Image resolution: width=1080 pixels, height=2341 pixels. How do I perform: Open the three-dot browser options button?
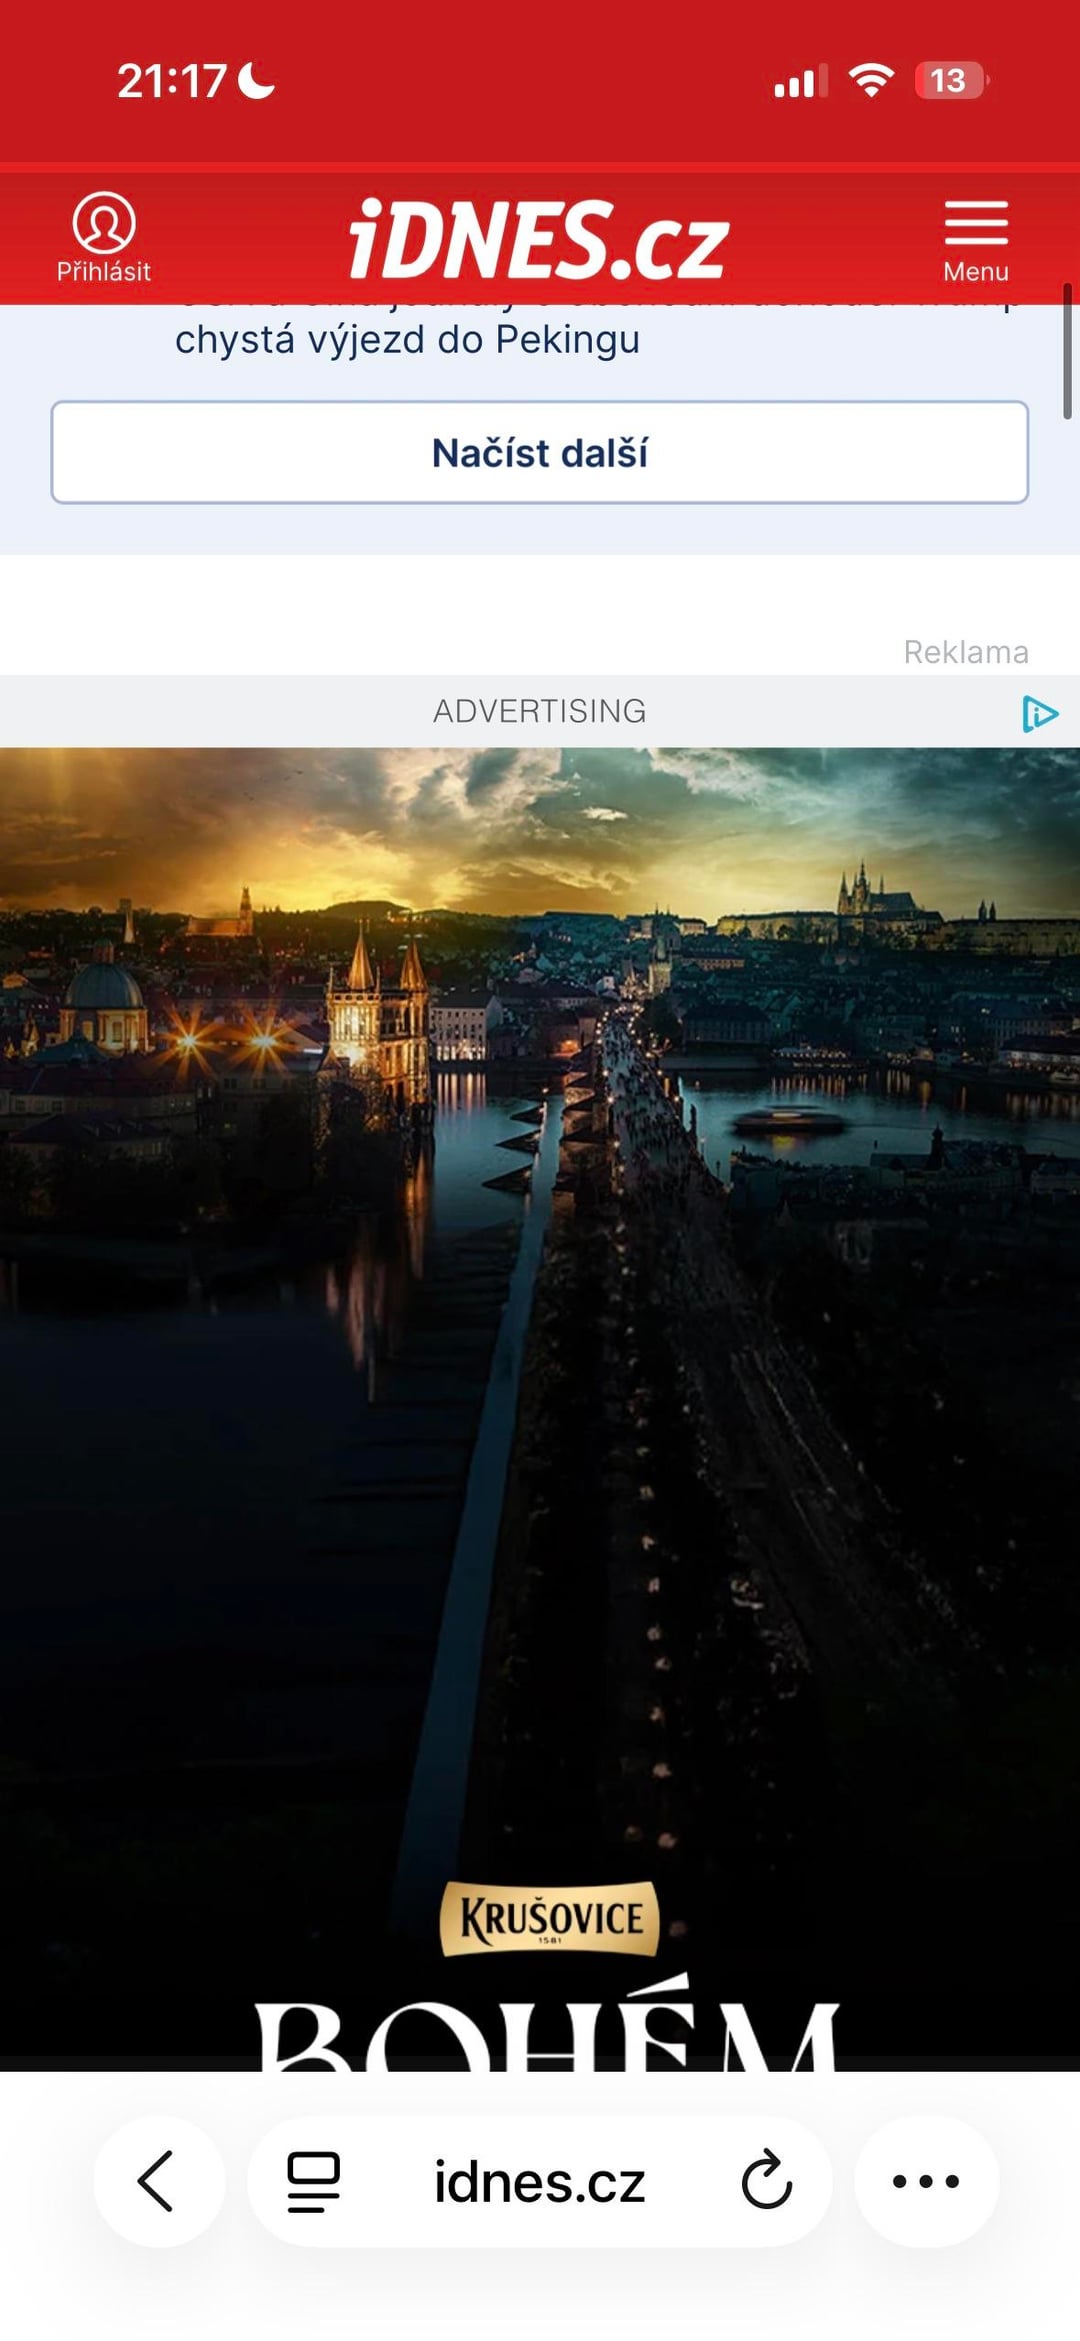coord(926,2181)
